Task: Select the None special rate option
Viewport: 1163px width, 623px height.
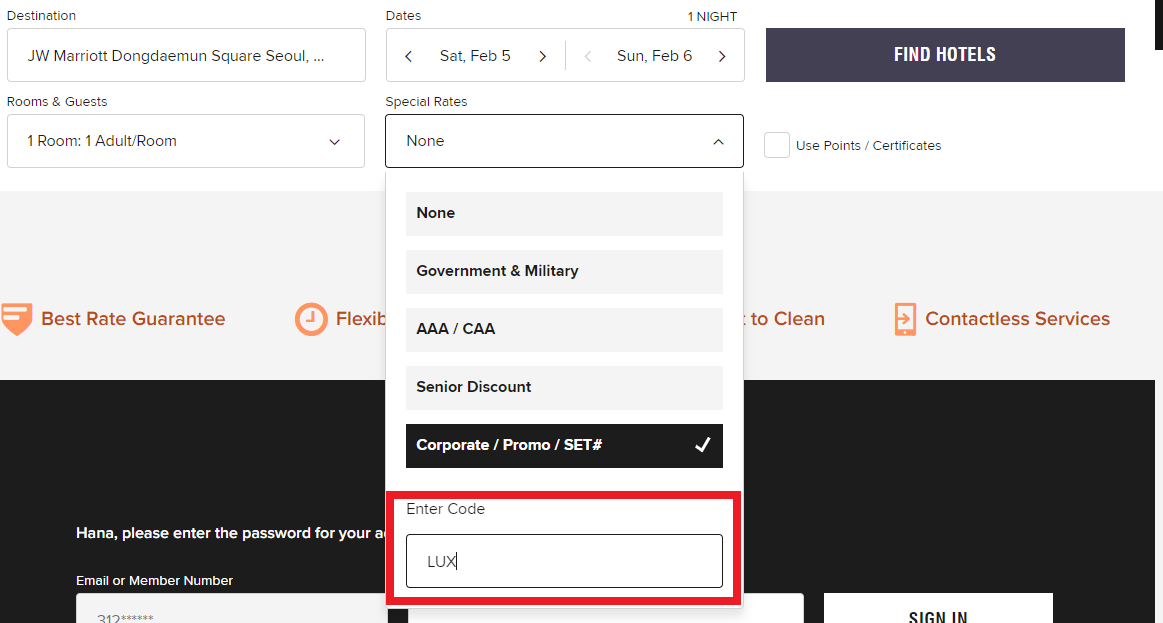Action: tap(564, 214)
